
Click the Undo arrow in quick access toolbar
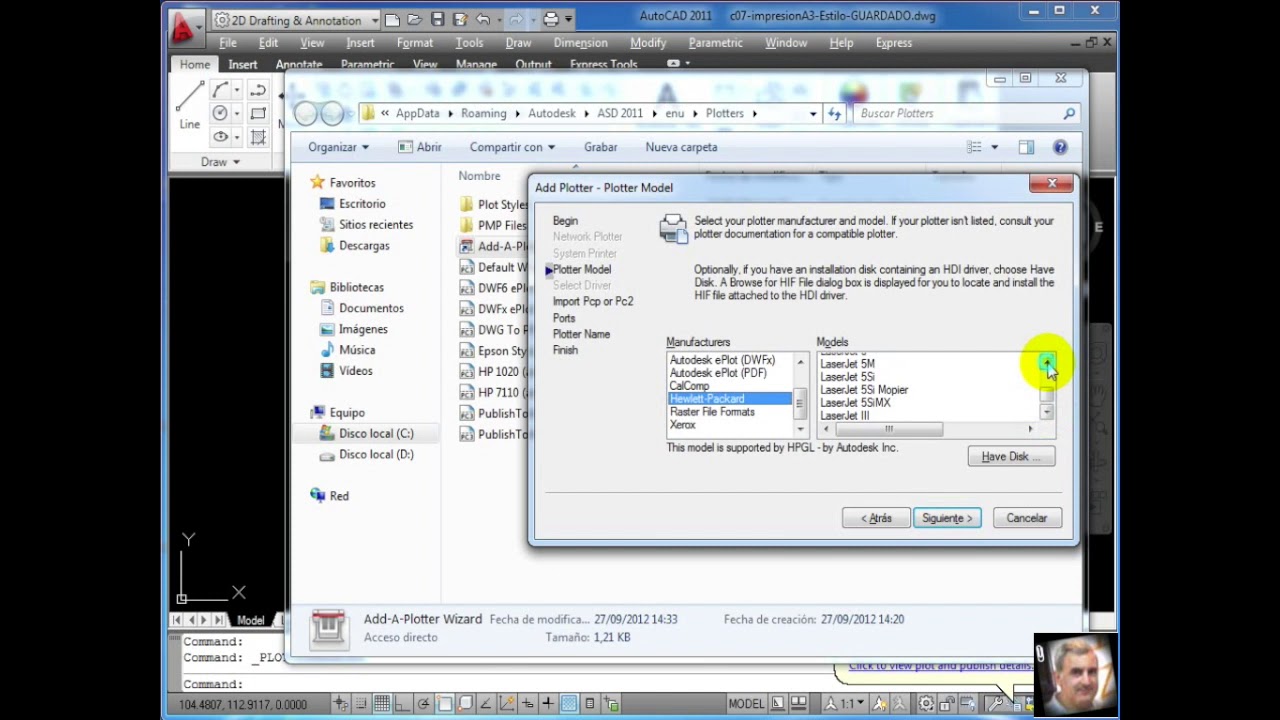pyautogui.click(x=483, y=19)
